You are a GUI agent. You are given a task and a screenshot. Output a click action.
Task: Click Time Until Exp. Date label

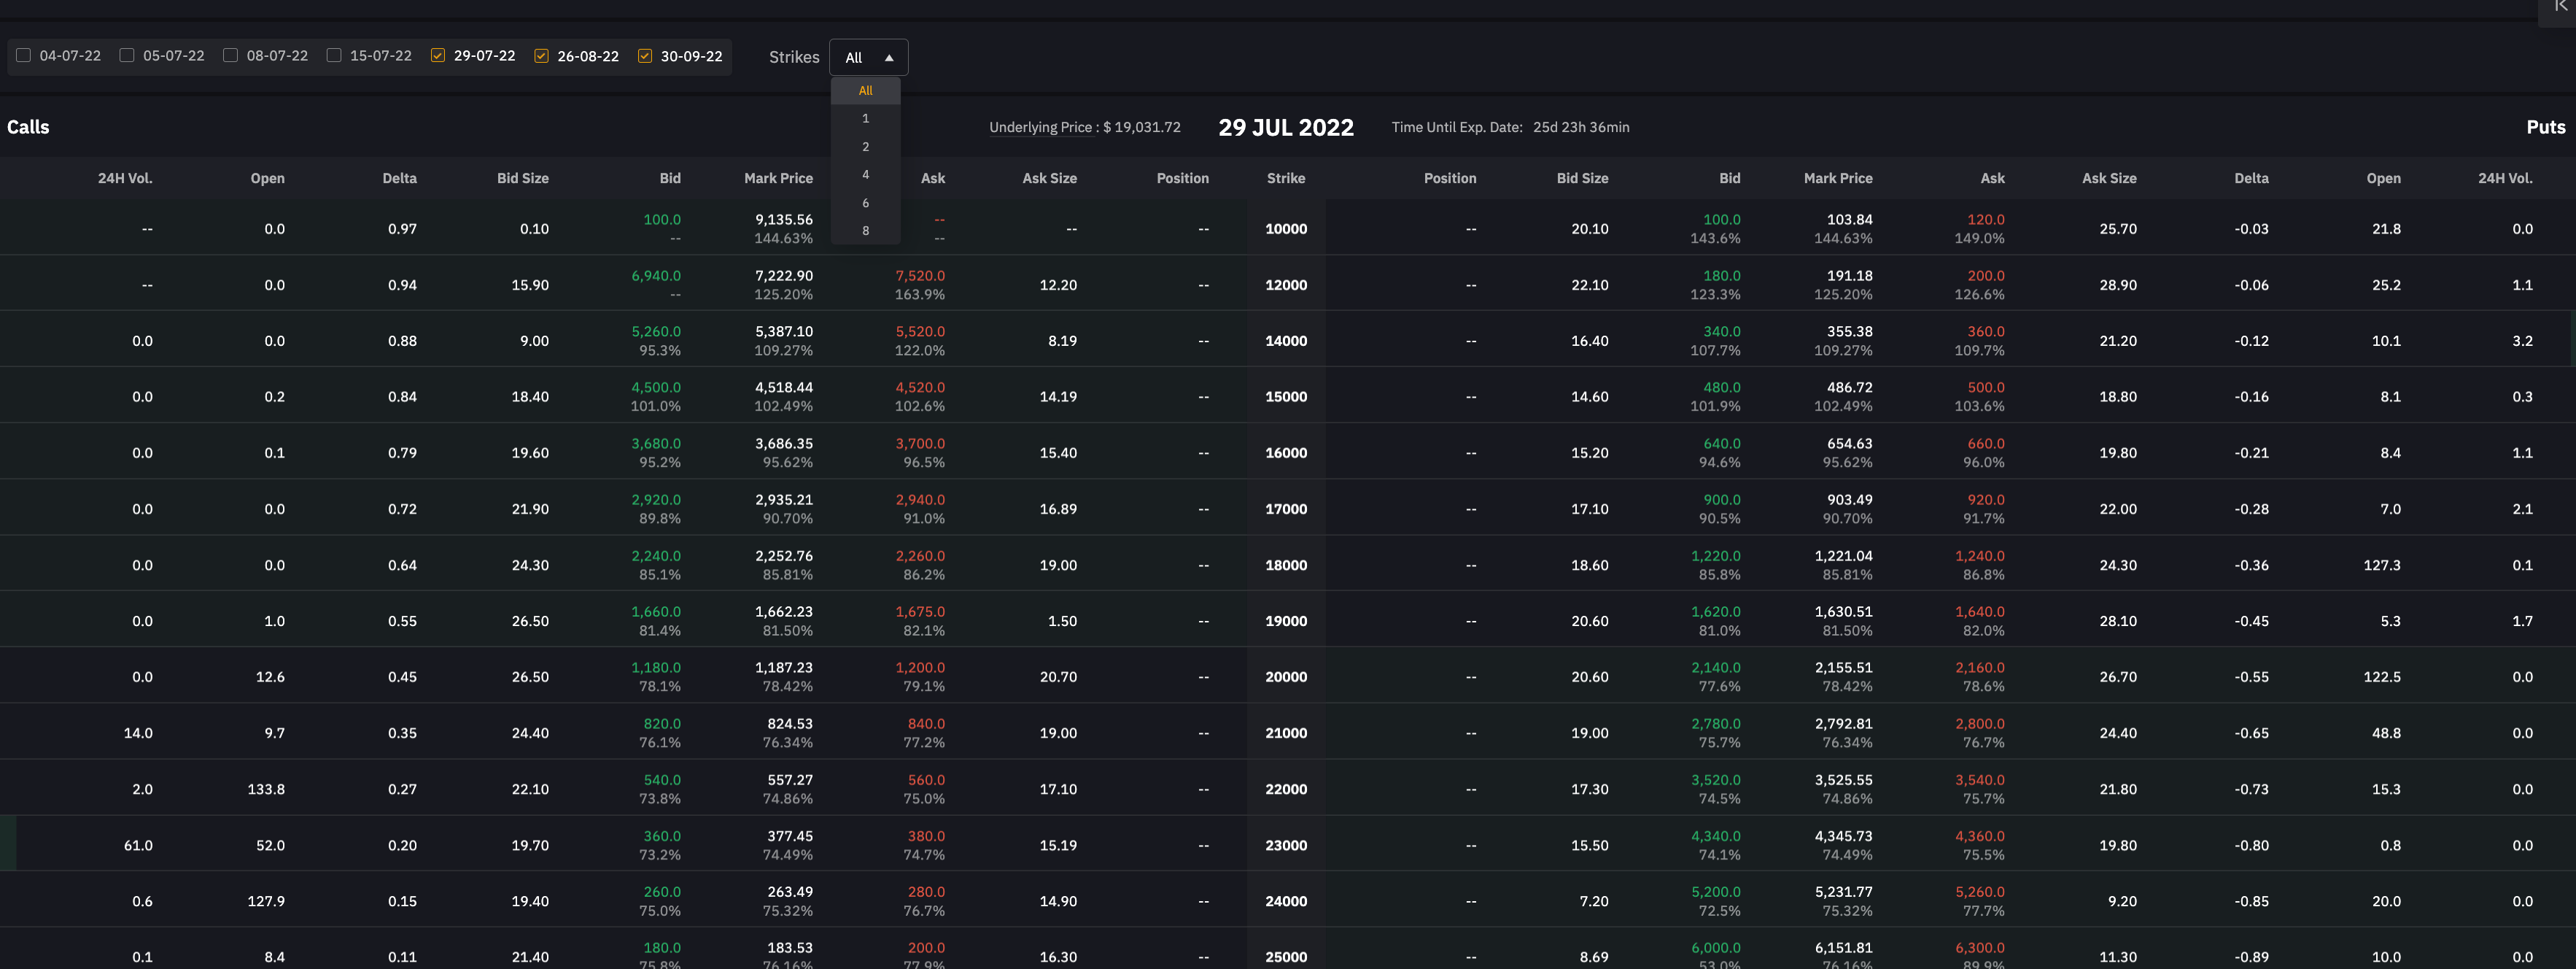click(1457, 127)
